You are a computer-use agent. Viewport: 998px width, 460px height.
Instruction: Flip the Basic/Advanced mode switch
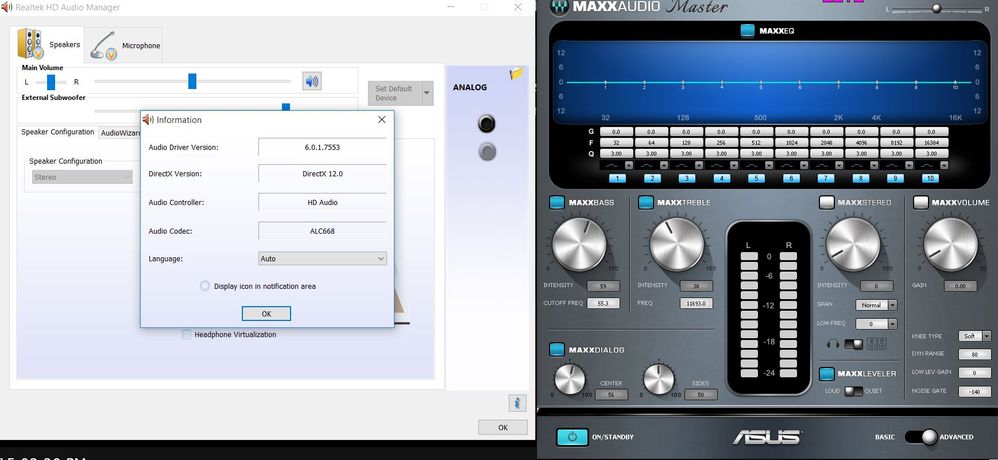coord(920,437)
